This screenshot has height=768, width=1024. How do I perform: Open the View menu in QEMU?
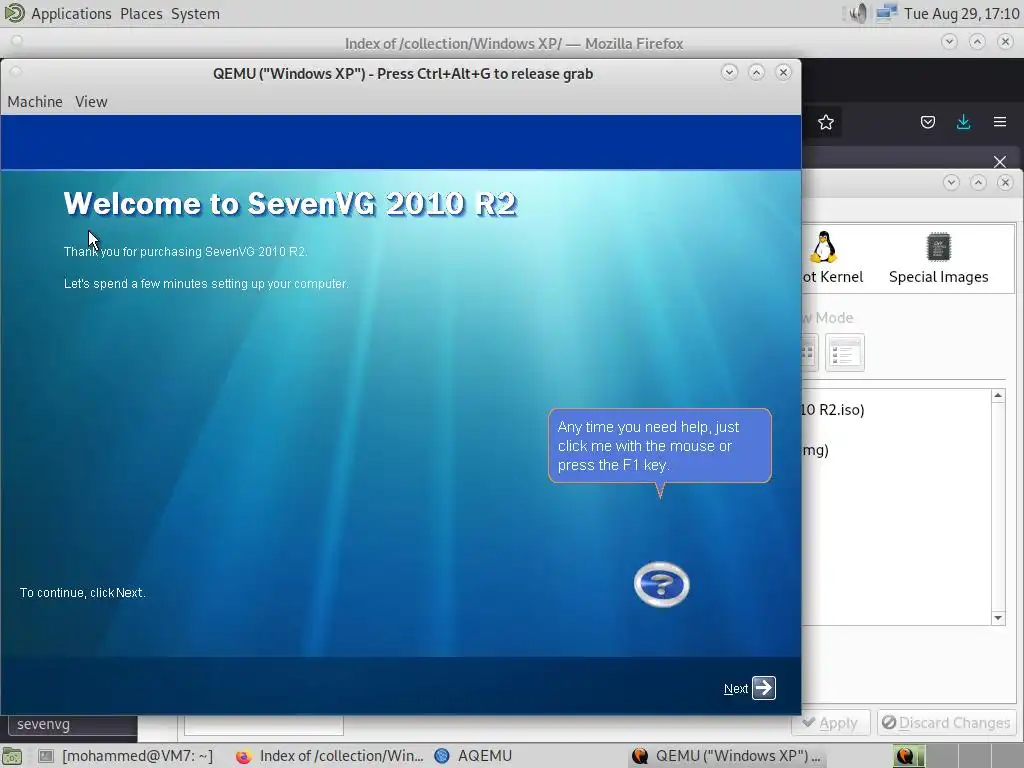(91, 102)
